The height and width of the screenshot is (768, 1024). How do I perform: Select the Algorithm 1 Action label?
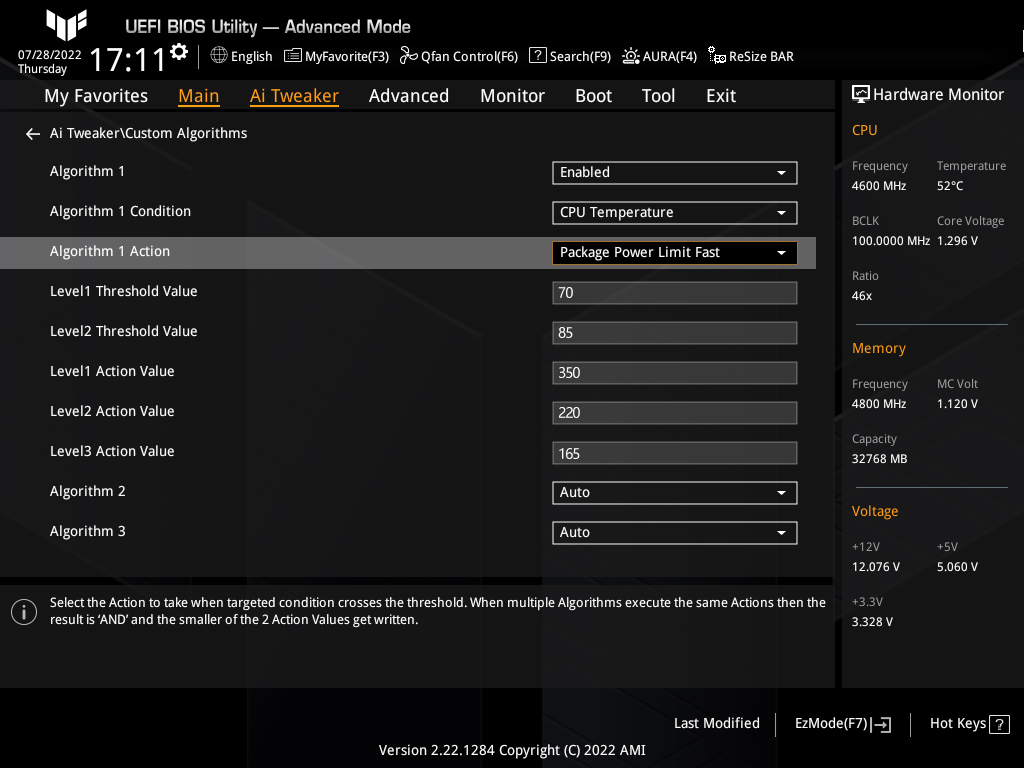pos(110,251)
